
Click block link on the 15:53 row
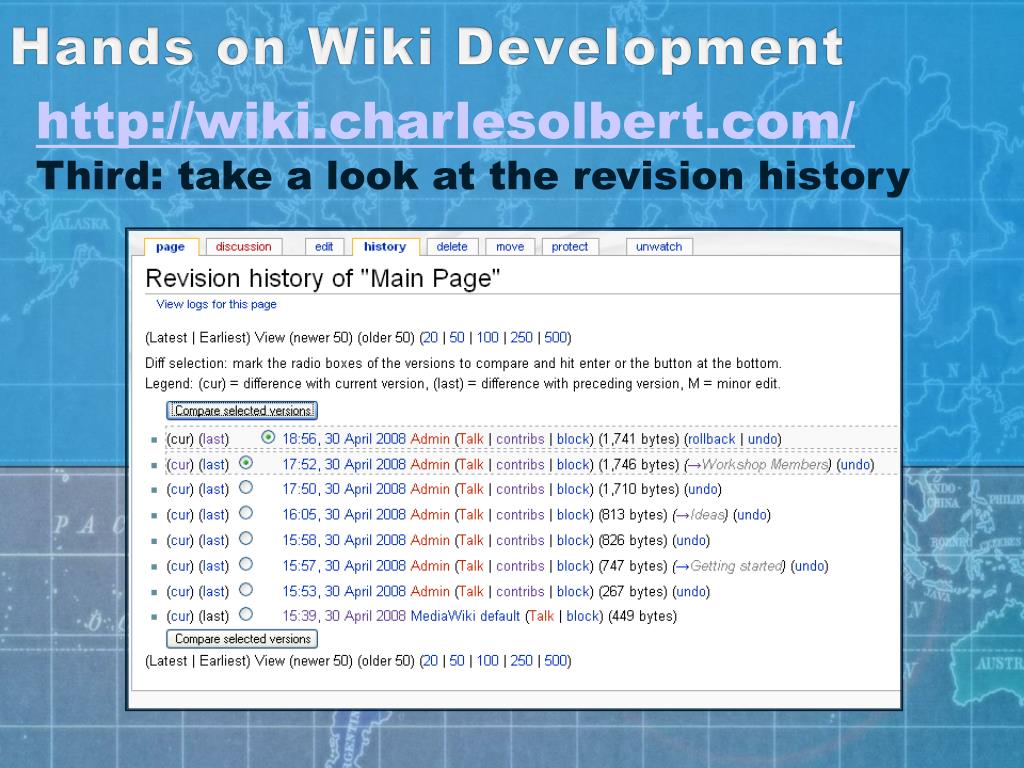click(x=573, y=591)
